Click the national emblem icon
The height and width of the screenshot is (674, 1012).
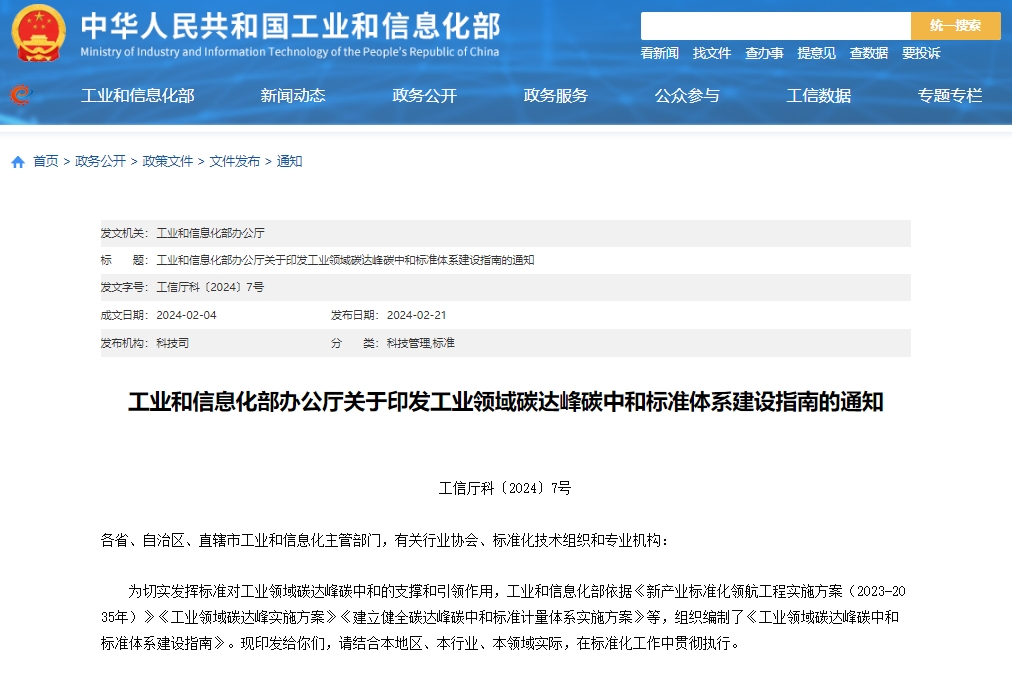[x=37, y=32]
